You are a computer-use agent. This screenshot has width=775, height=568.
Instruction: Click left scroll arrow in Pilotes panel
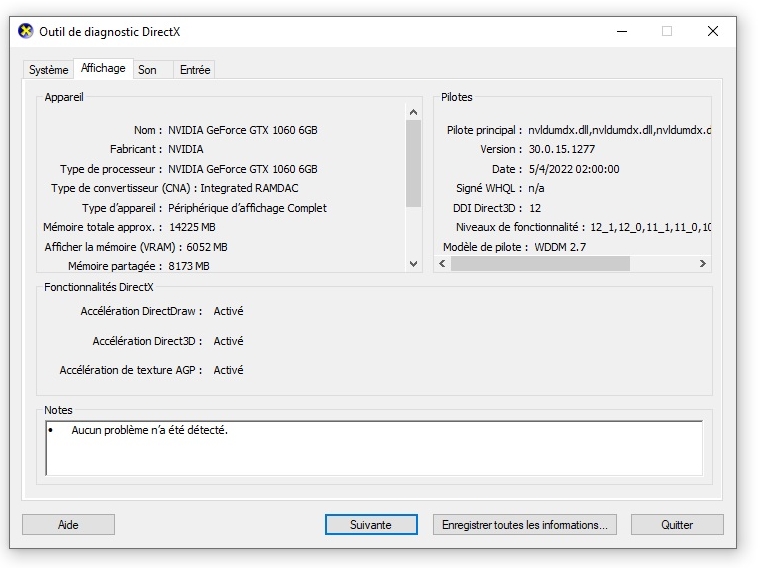click(442, 263)
